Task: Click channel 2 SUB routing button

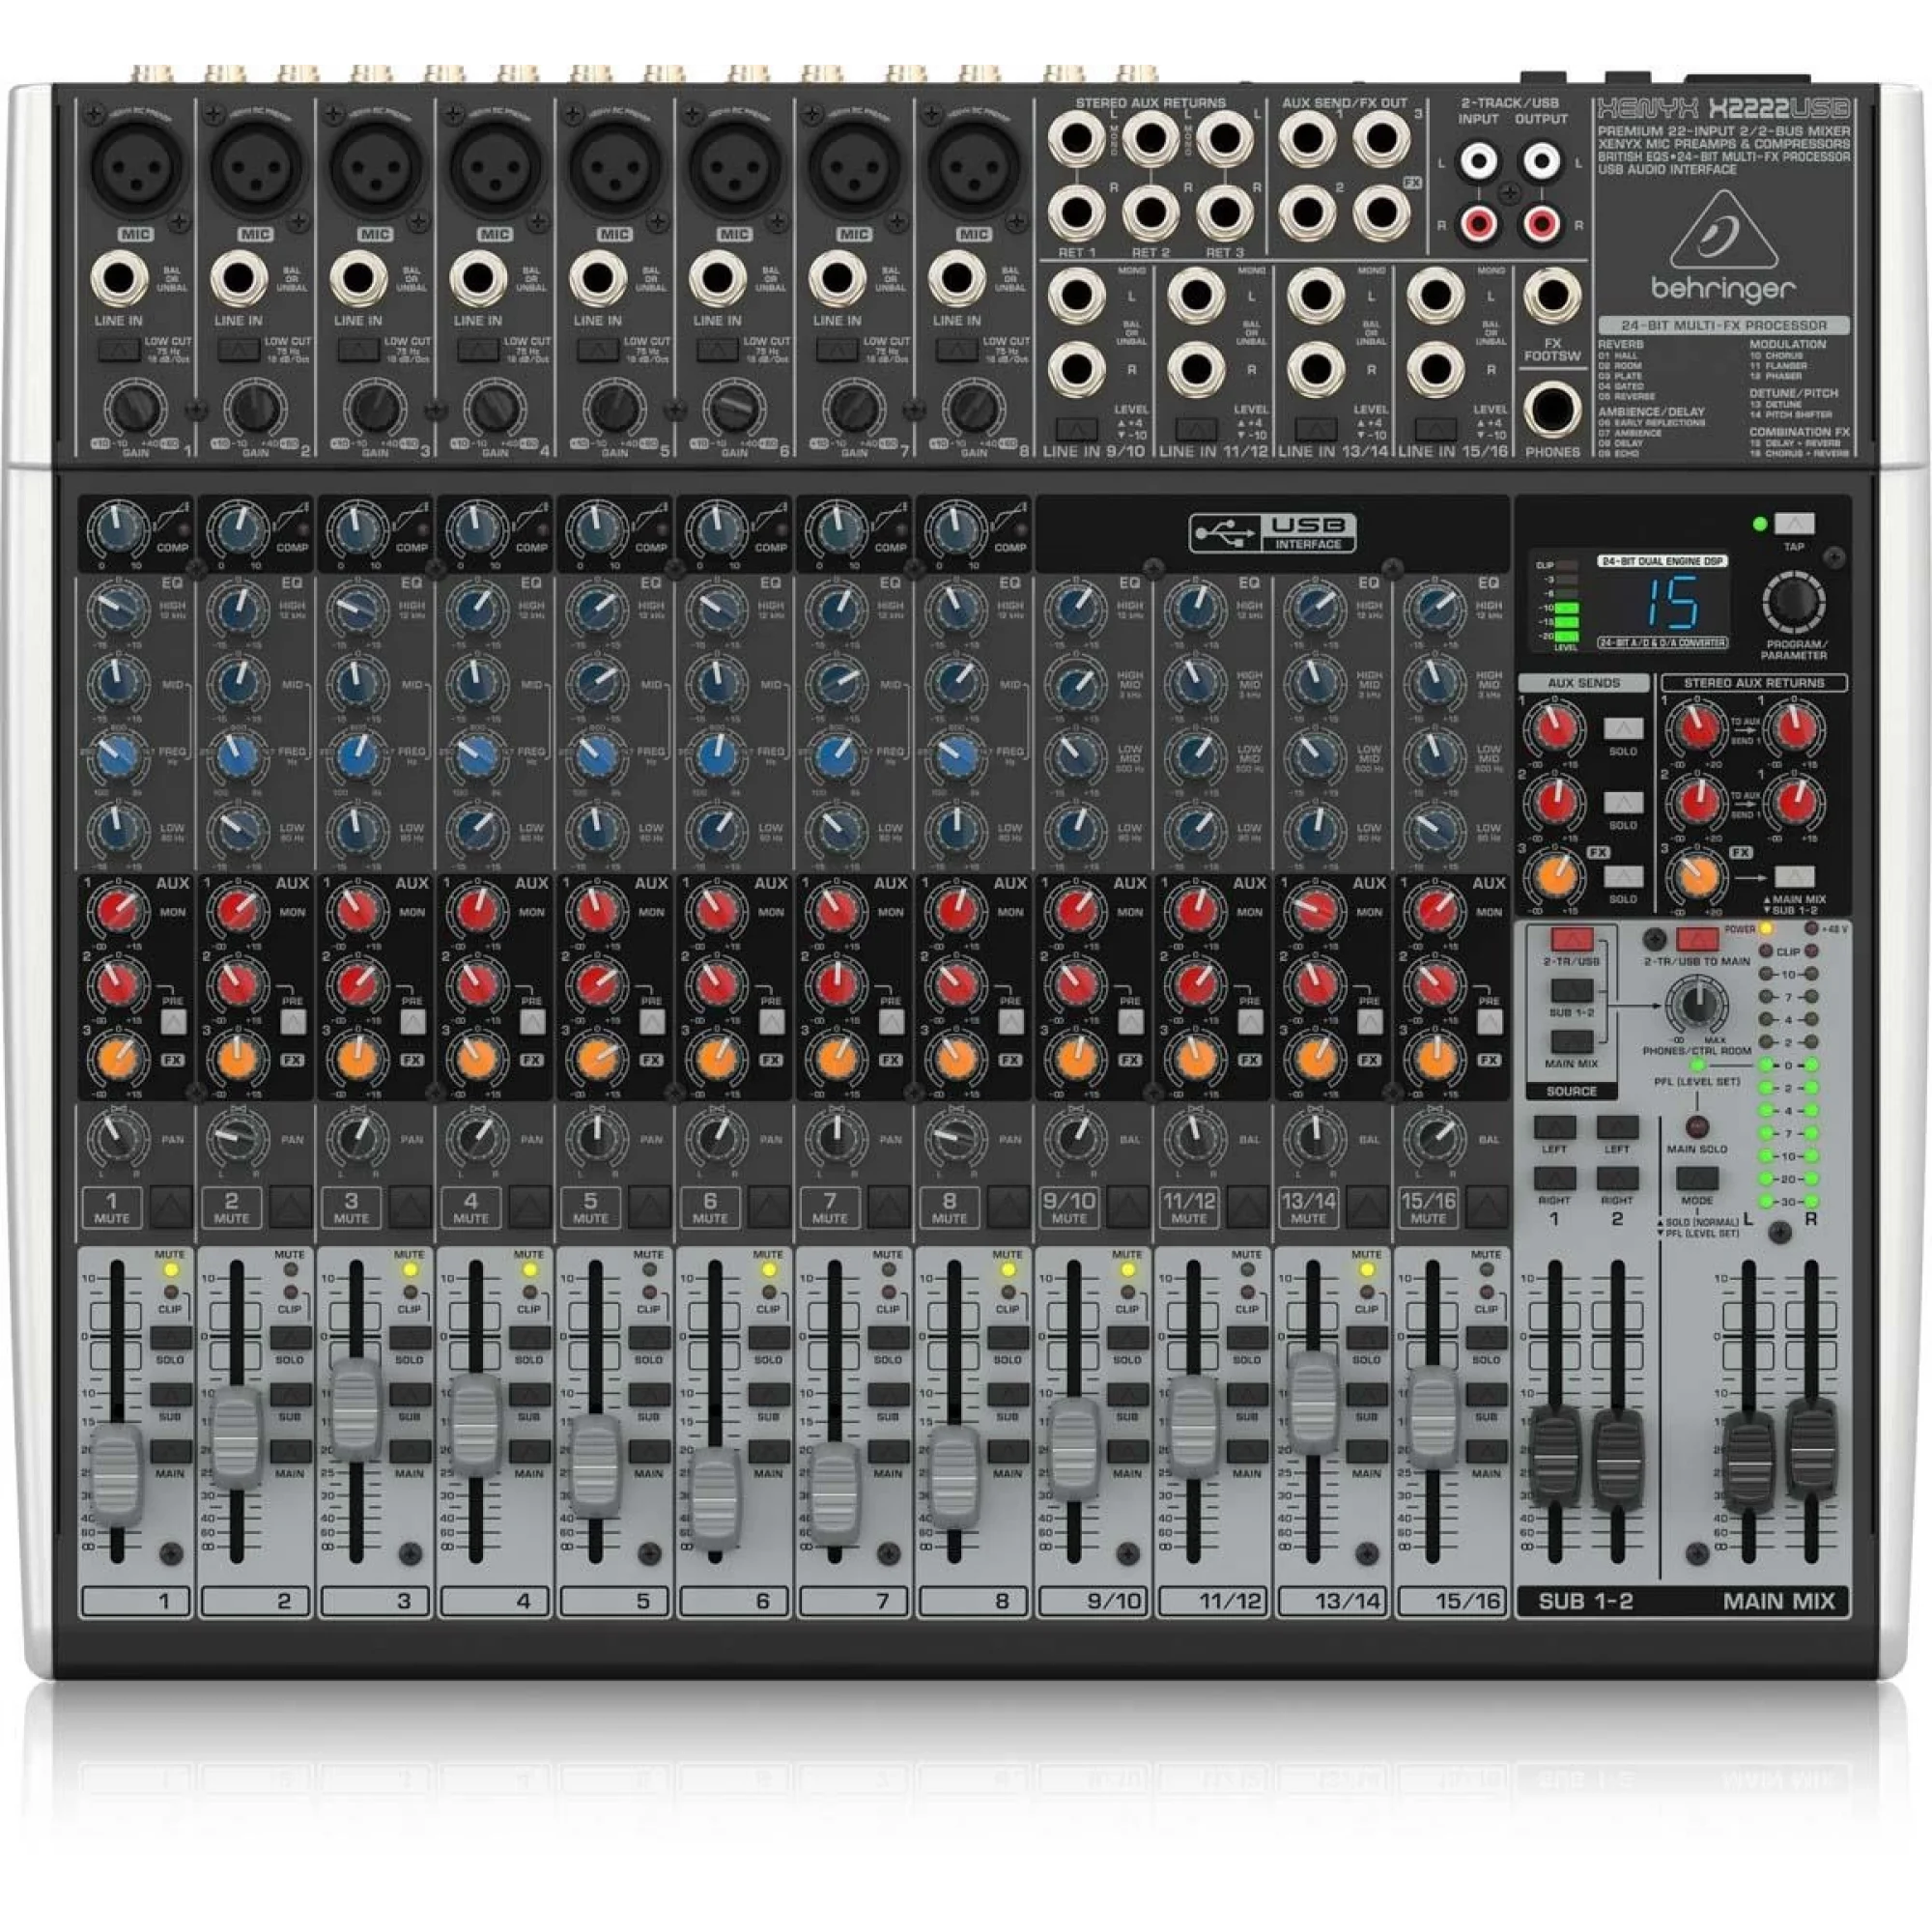Action: (290, 1395)
